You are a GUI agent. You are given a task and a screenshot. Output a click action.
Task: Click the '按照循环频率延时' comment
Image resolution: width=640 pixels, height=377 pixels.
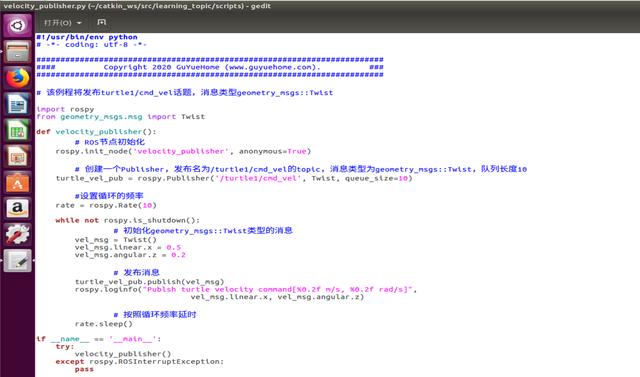coord(155,315)
